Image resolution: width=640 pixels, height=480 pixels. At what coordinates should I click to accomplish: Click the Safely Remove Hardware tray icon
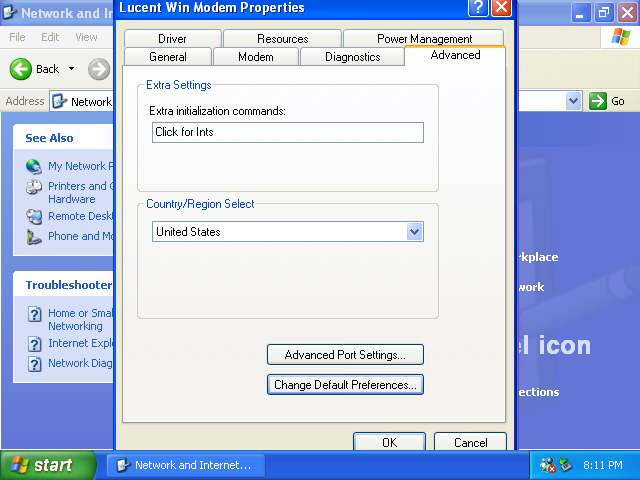tap(565, 465)
